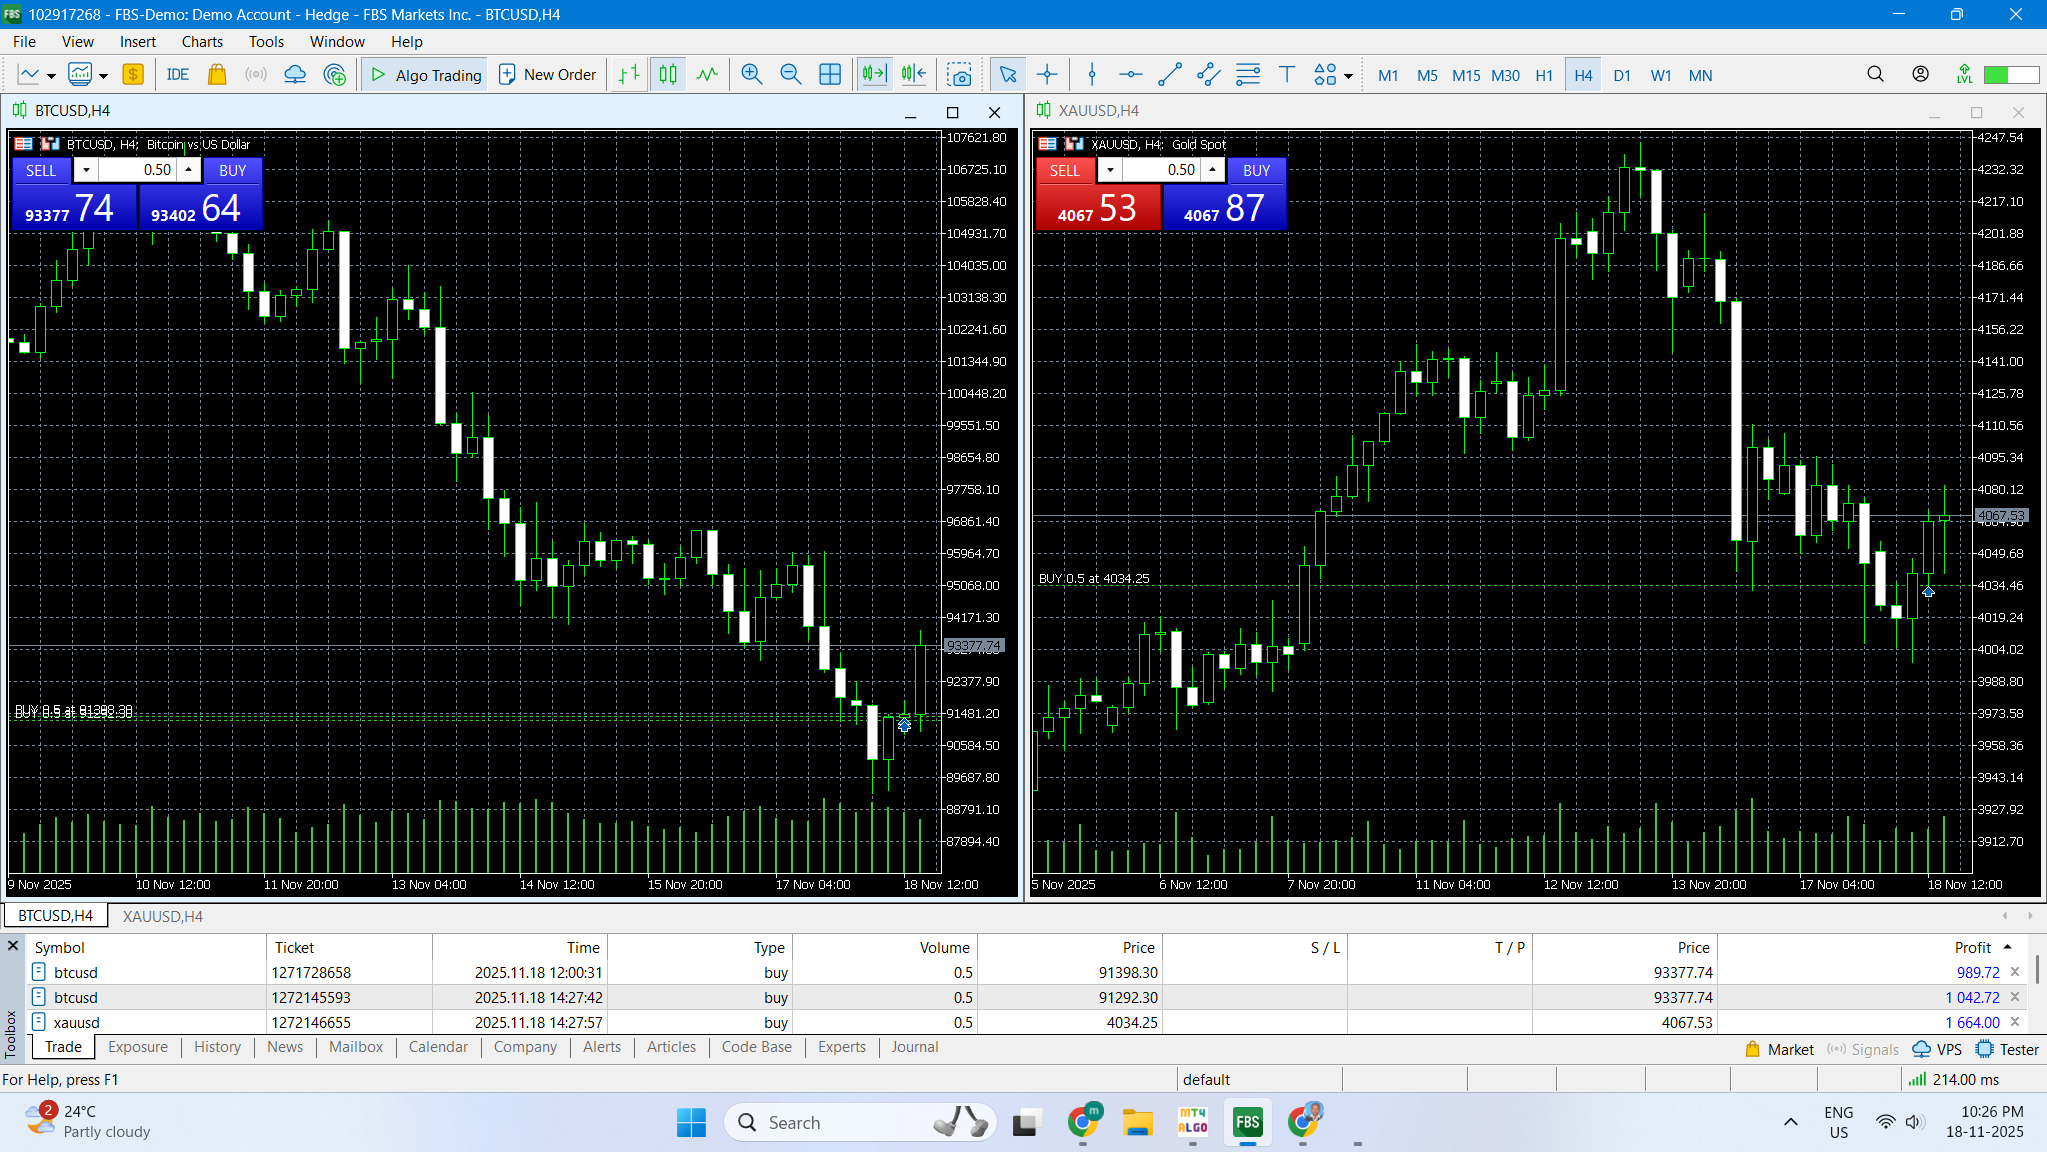
Task: Open the BTCUSD volume dropdown arrow
Action: point(87,170)
